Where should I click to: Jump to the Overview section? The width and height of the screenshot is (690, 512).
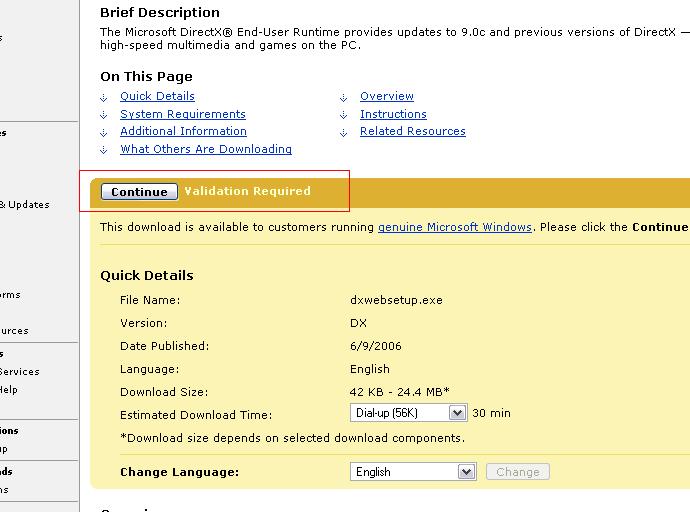[387, 96]
